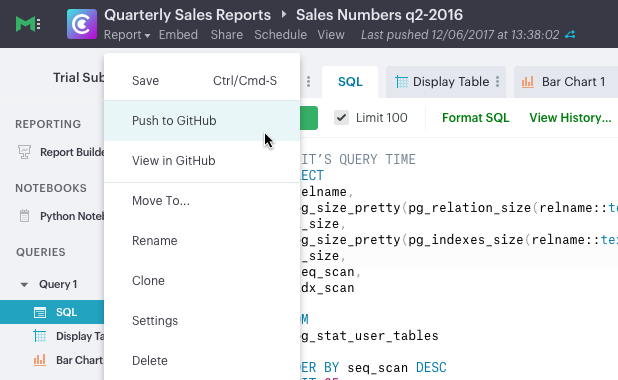Open the Share option

tap(227, 35)
